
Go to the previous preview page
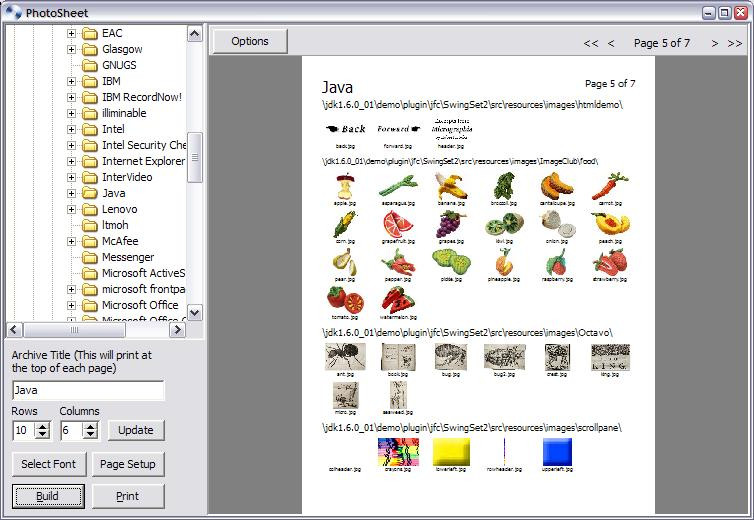611,43
